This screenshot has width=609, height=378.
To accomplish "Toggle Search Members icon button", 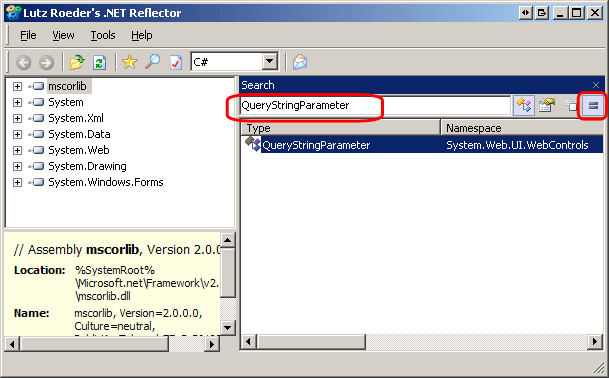I will click(x=547, y=105).
